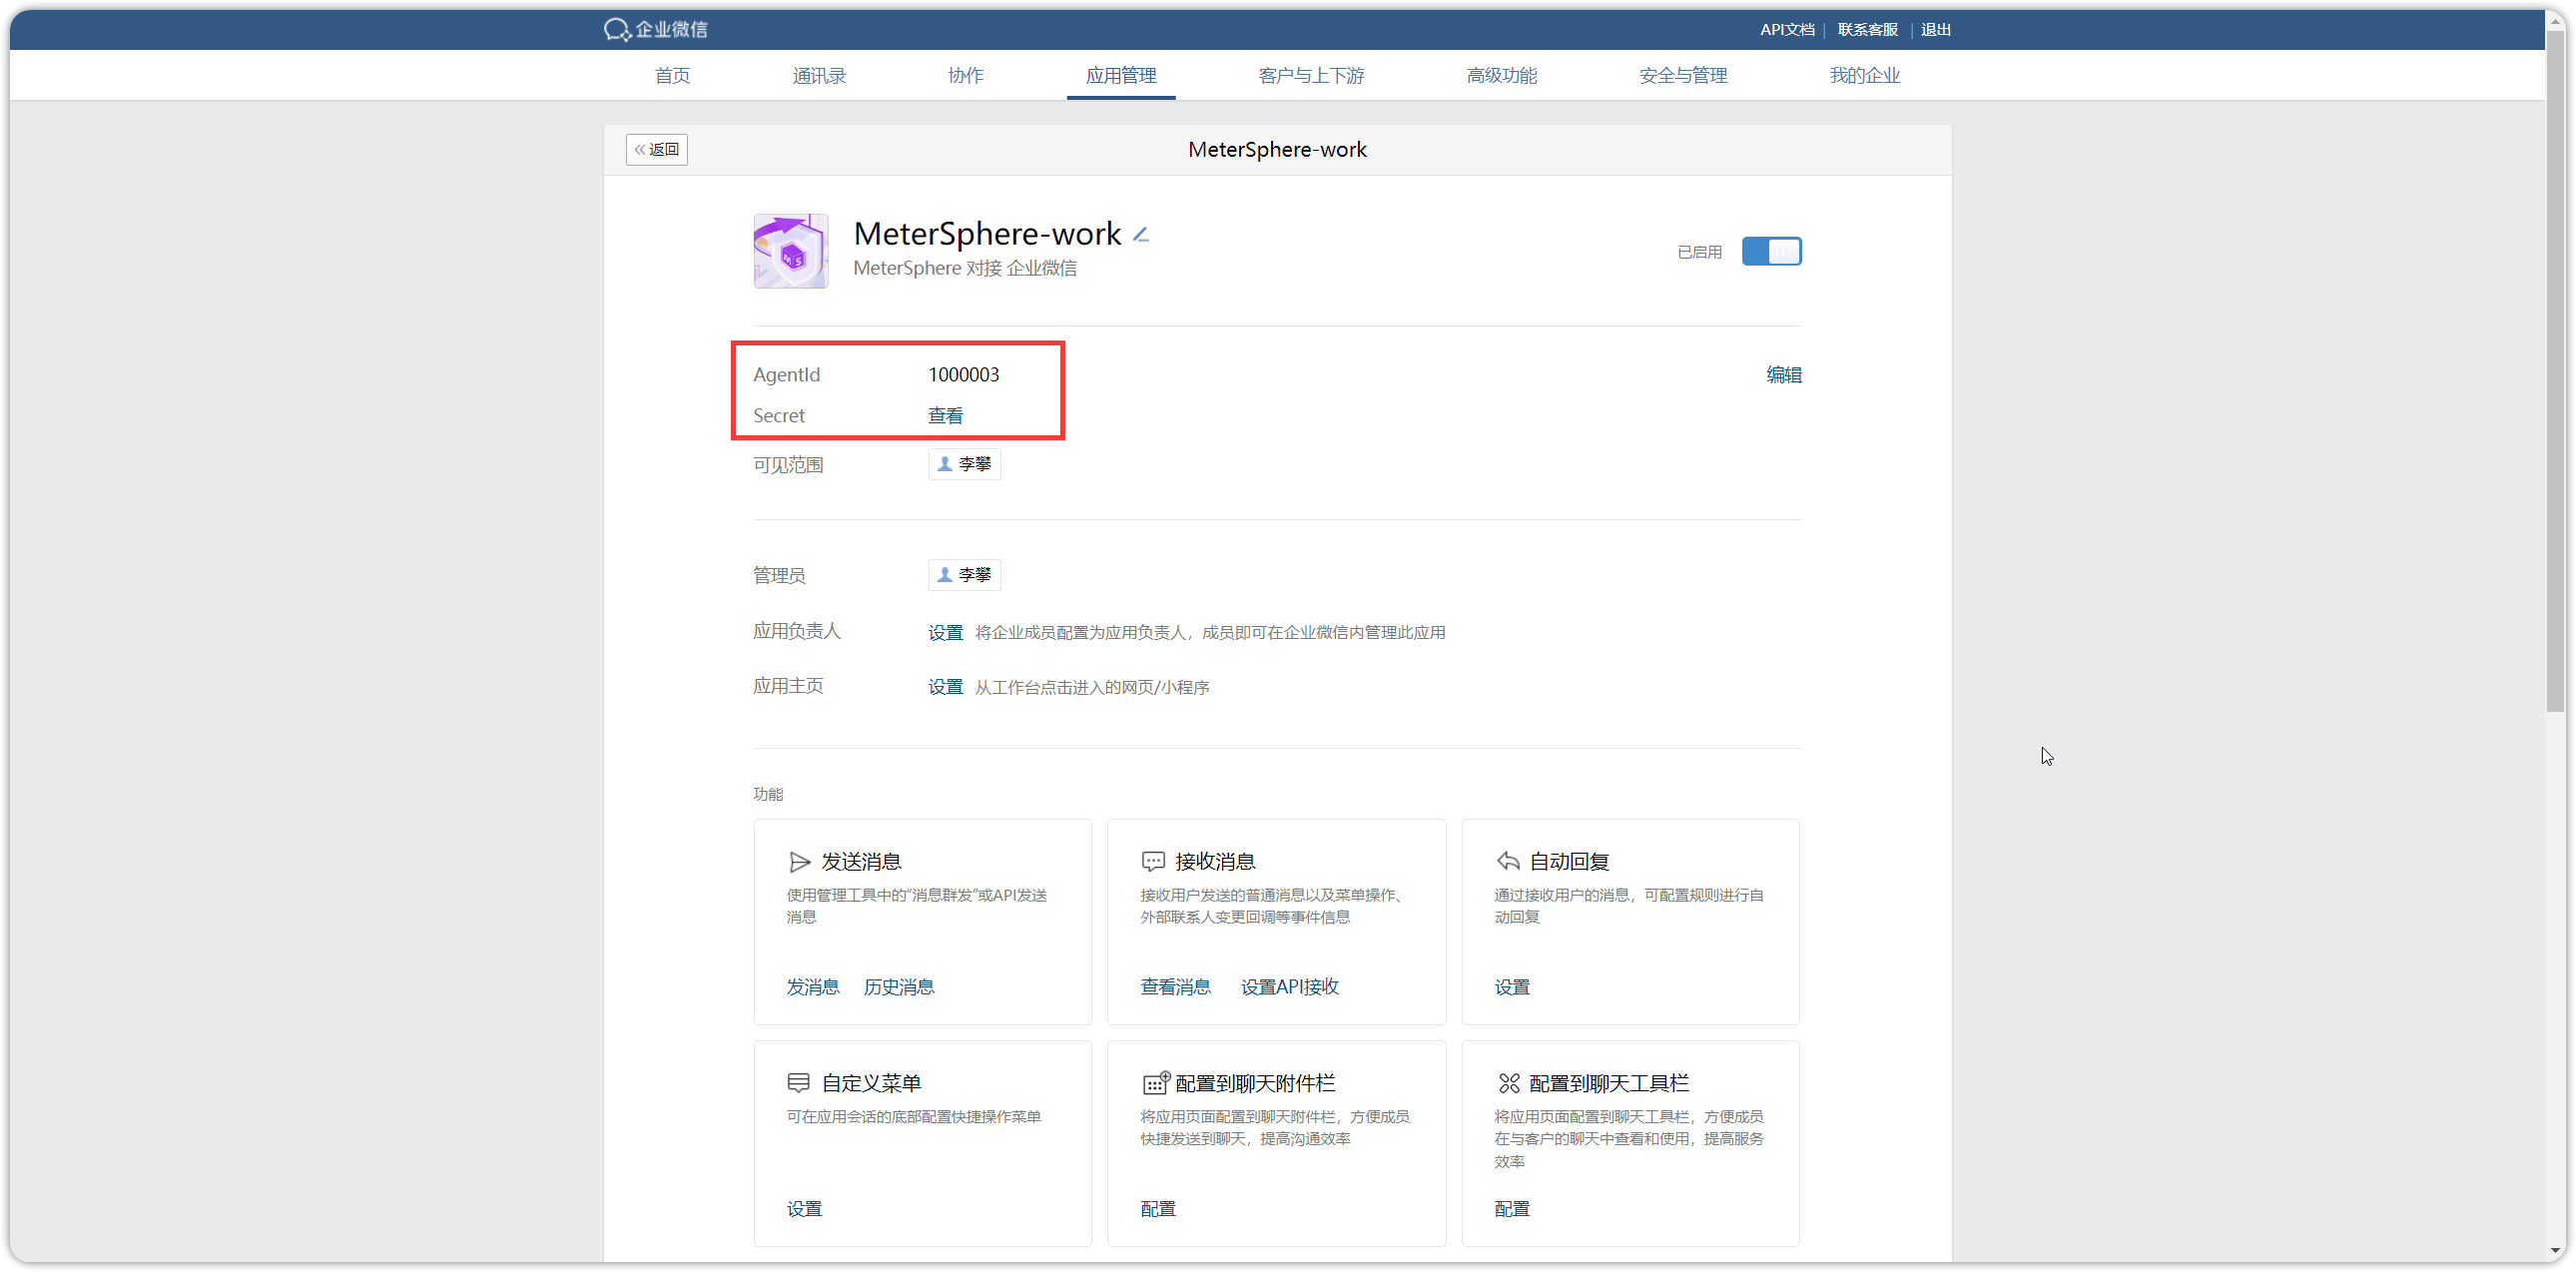Click the pencil icon to rename MeterSphere-work

tap(1141, 235)
